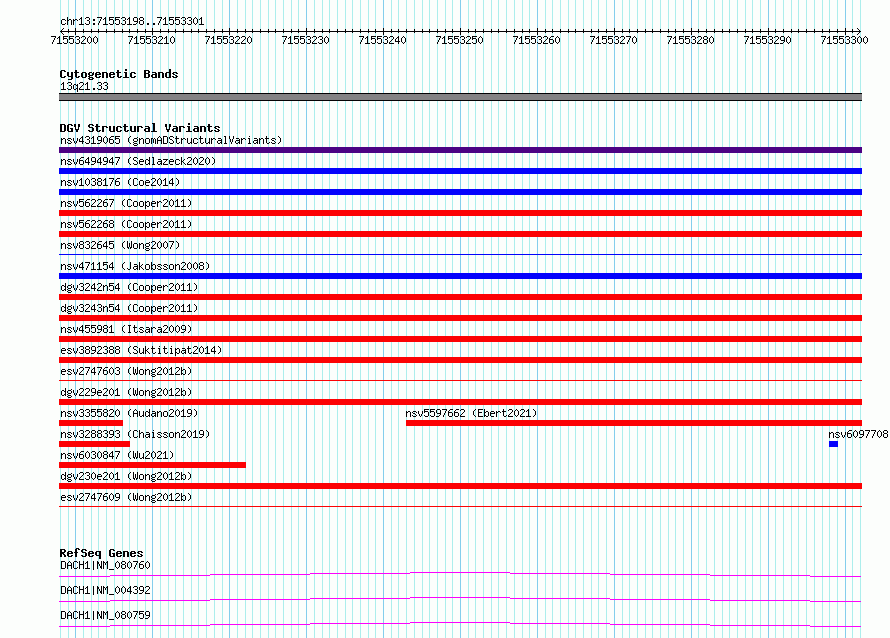890x638 pixels.
Task: Click the gray 13q21.33 cytogenetic band bar
Action: pyautogui.click(x=460, y=97)
